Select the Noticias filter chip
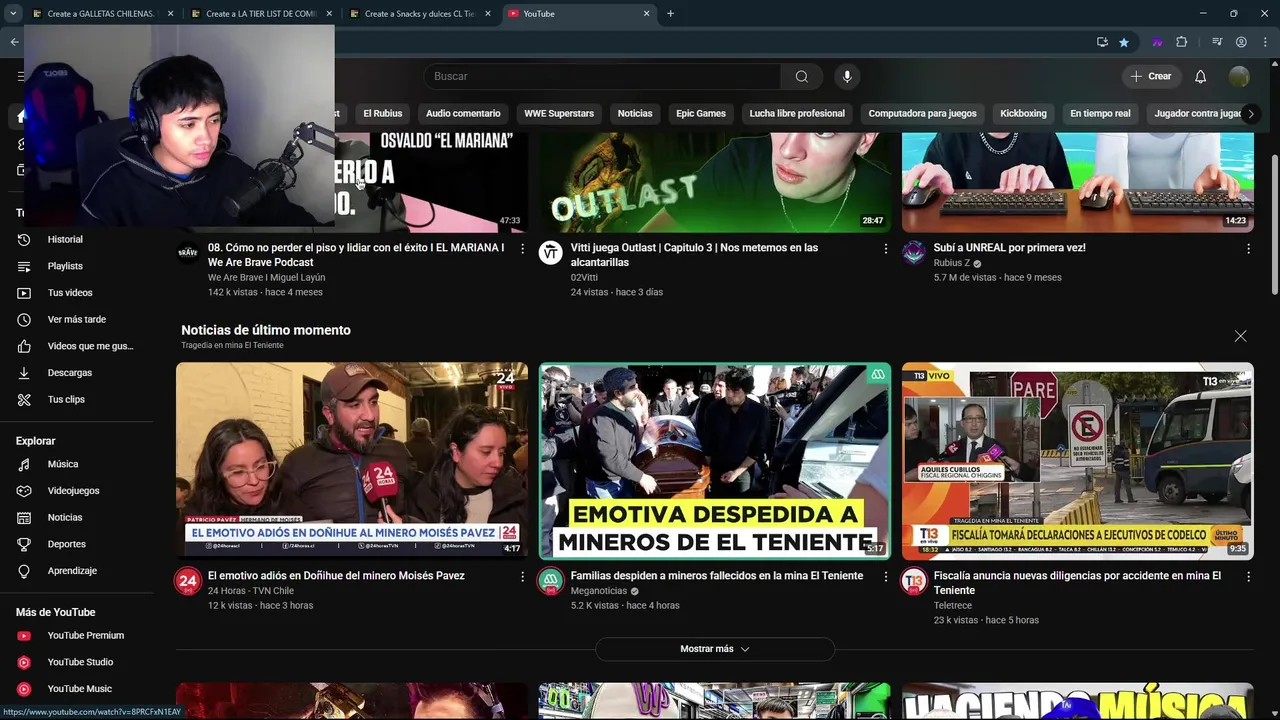This screenshot has height=720, width=1280. (x=635, y=114)
